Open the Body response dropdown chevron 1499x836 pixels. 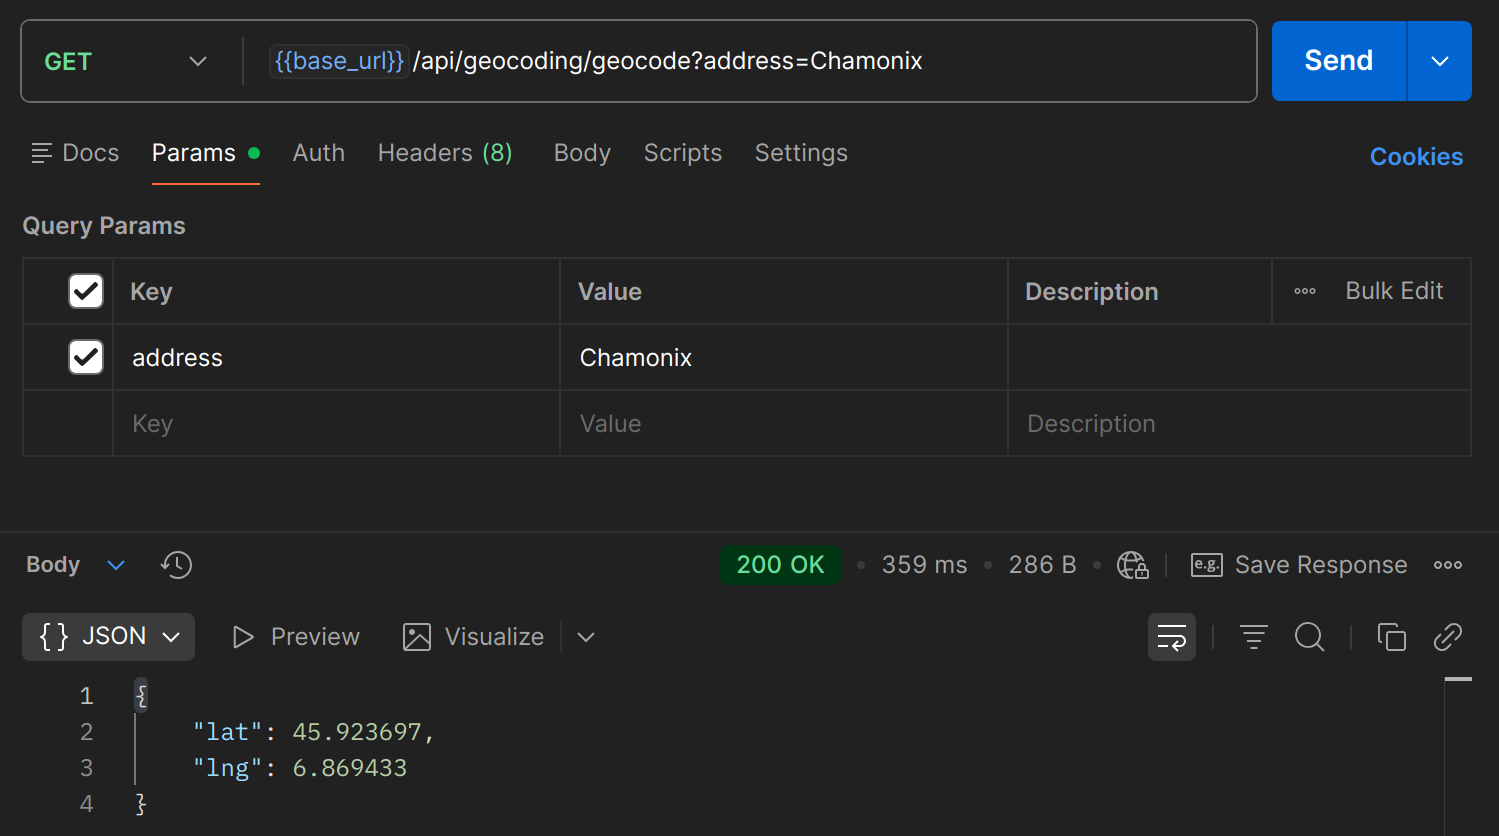coord(116,565)
